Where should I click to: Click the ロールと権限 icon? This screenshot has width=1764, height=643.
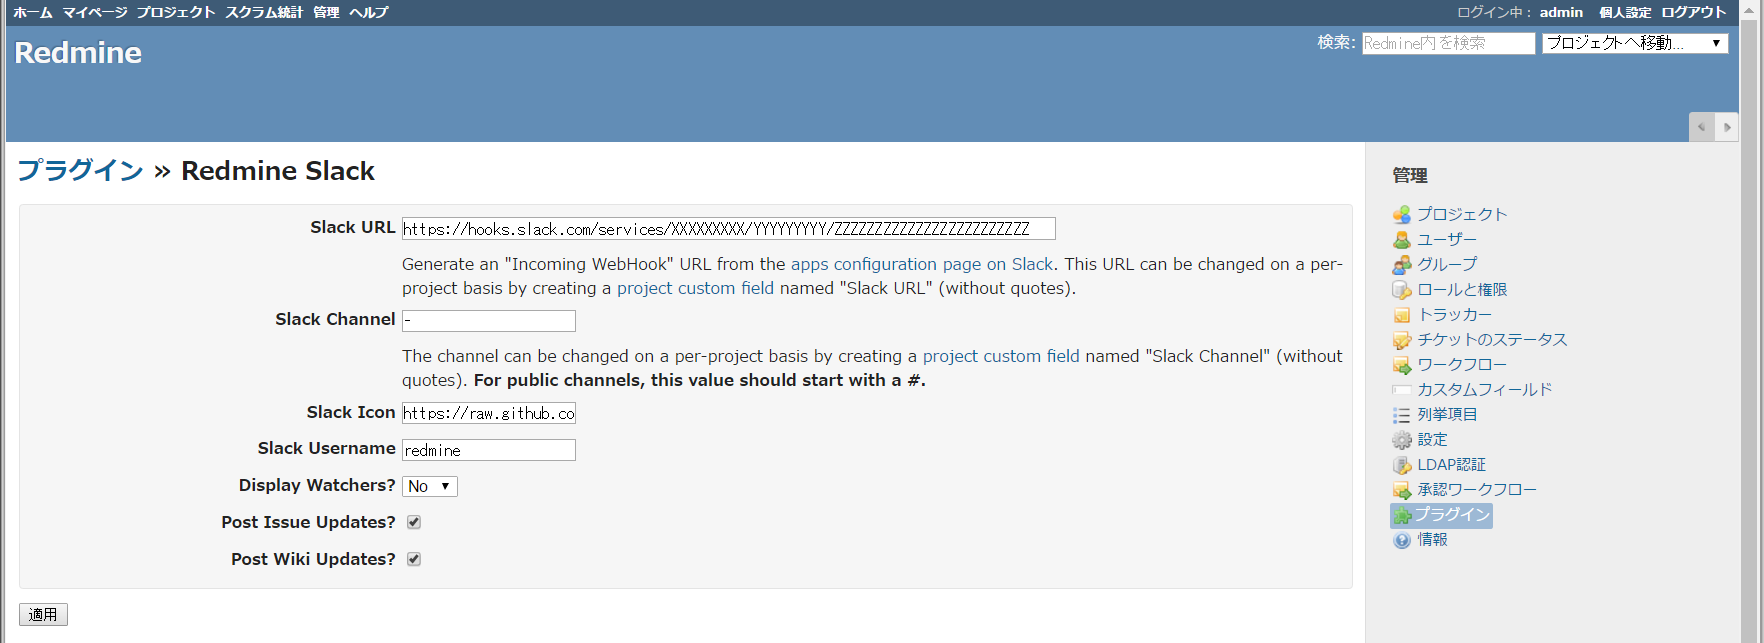click(x=1403, y=289)
